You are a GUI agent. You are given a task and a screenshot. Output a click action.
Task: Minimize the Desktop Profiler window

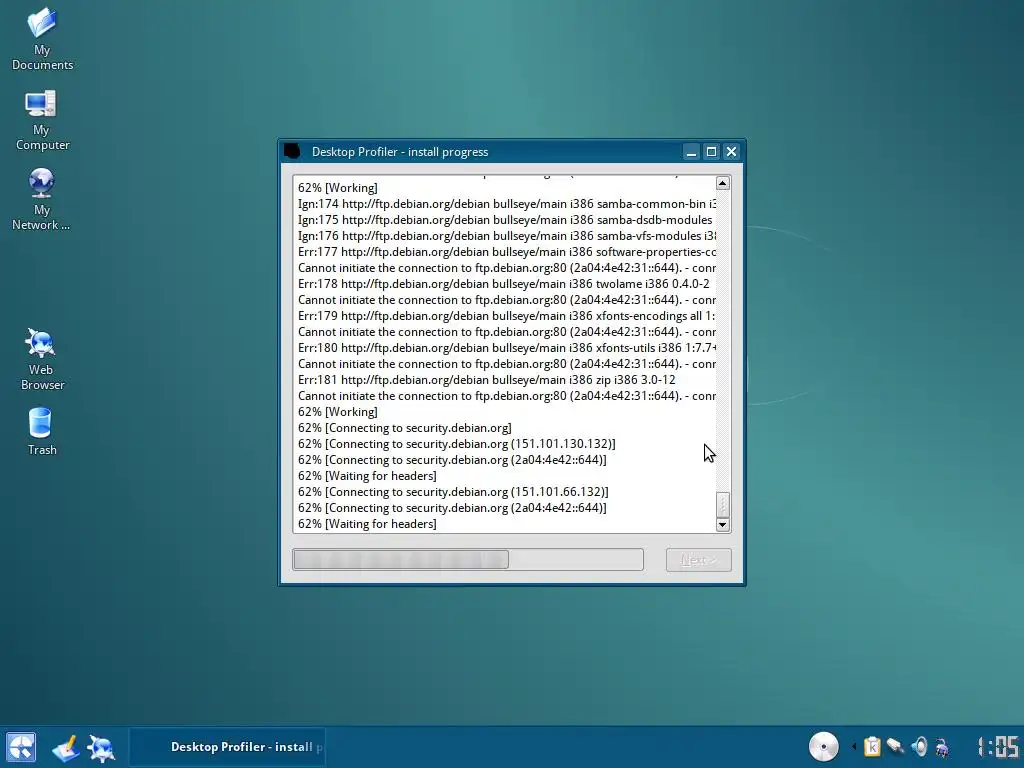pyautogui.click(x=691, y=152)
